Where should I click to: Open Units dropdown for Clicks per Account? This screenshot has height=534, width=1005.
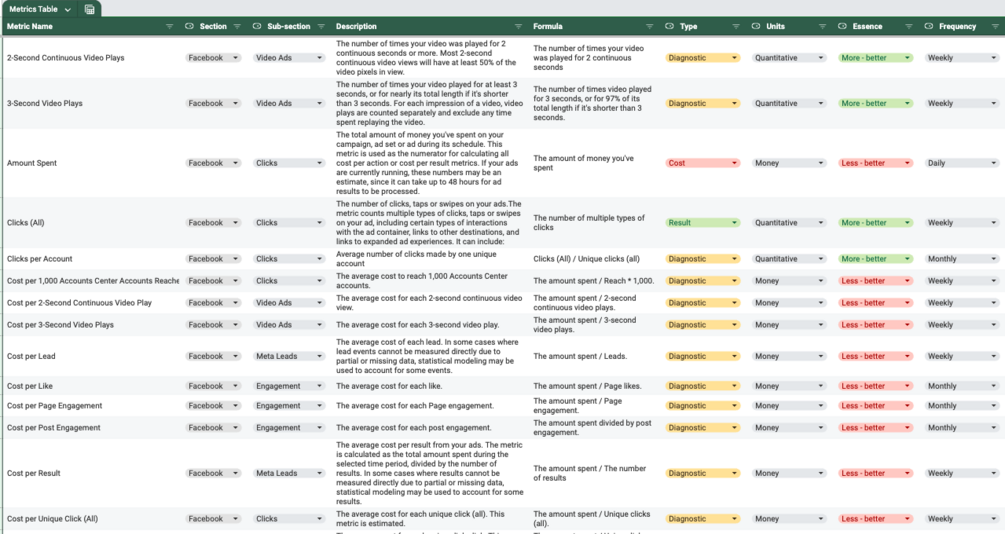[x=789, y=259]
